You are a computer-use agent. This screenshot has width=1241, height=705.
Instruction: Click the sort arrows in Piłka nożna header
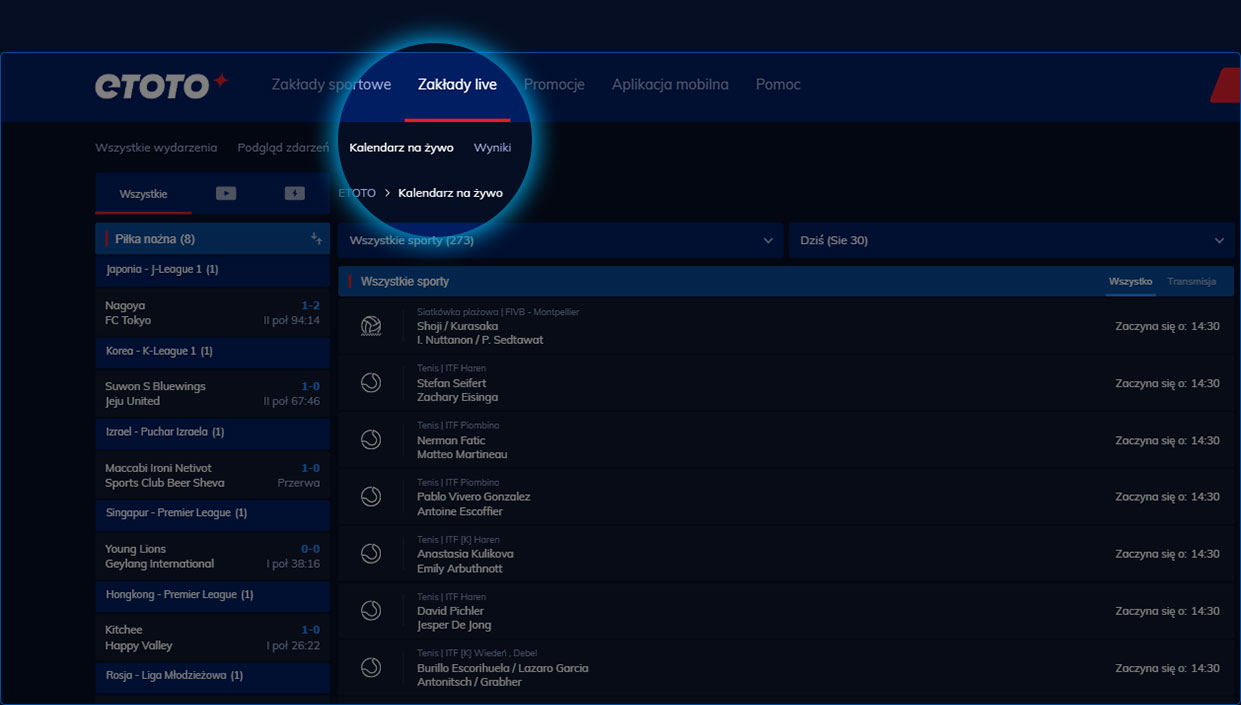pyautogui.click(x=316, y=239)
